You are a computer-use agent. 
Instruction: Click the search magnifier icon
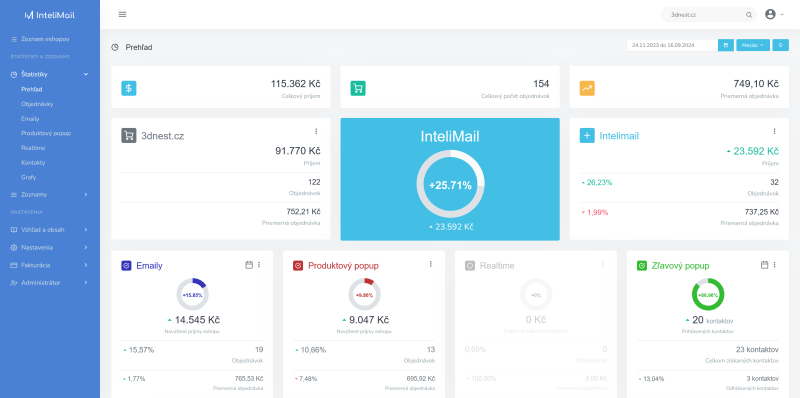(x=748, y=15)
